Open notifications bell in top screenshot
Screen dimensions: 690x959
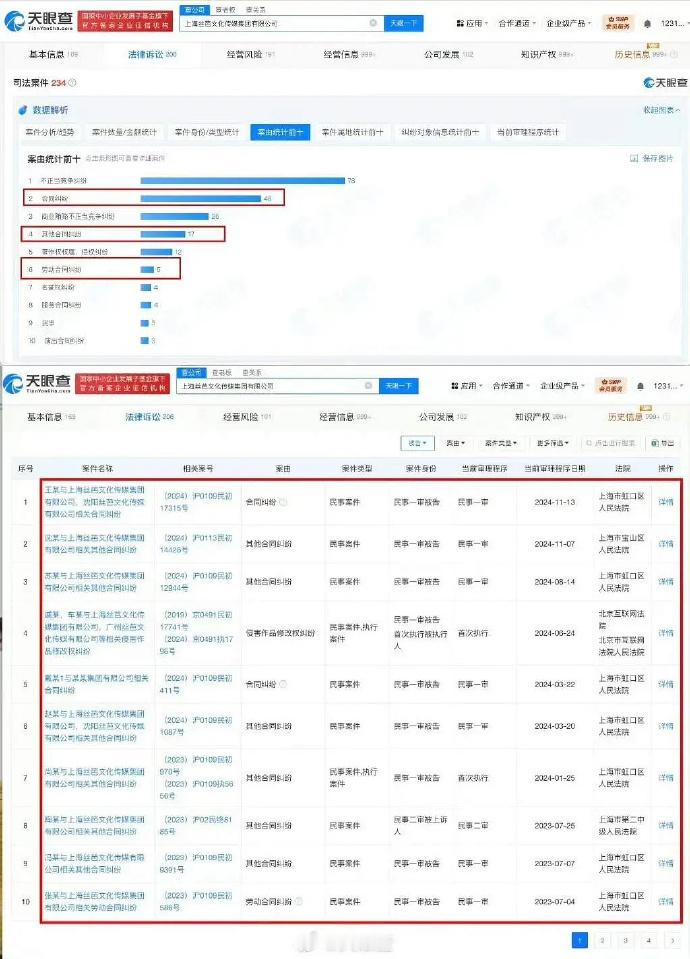647,24
